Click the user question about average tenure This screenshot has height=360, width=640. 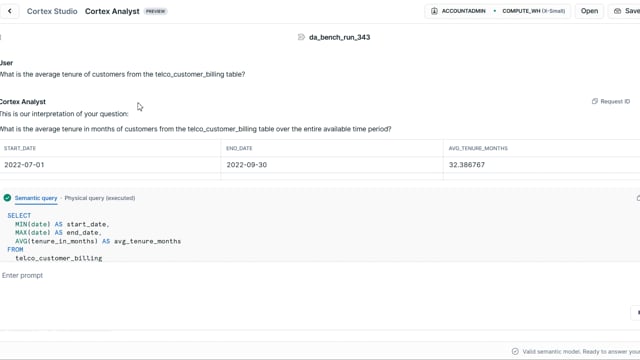(x=122, y=74)
